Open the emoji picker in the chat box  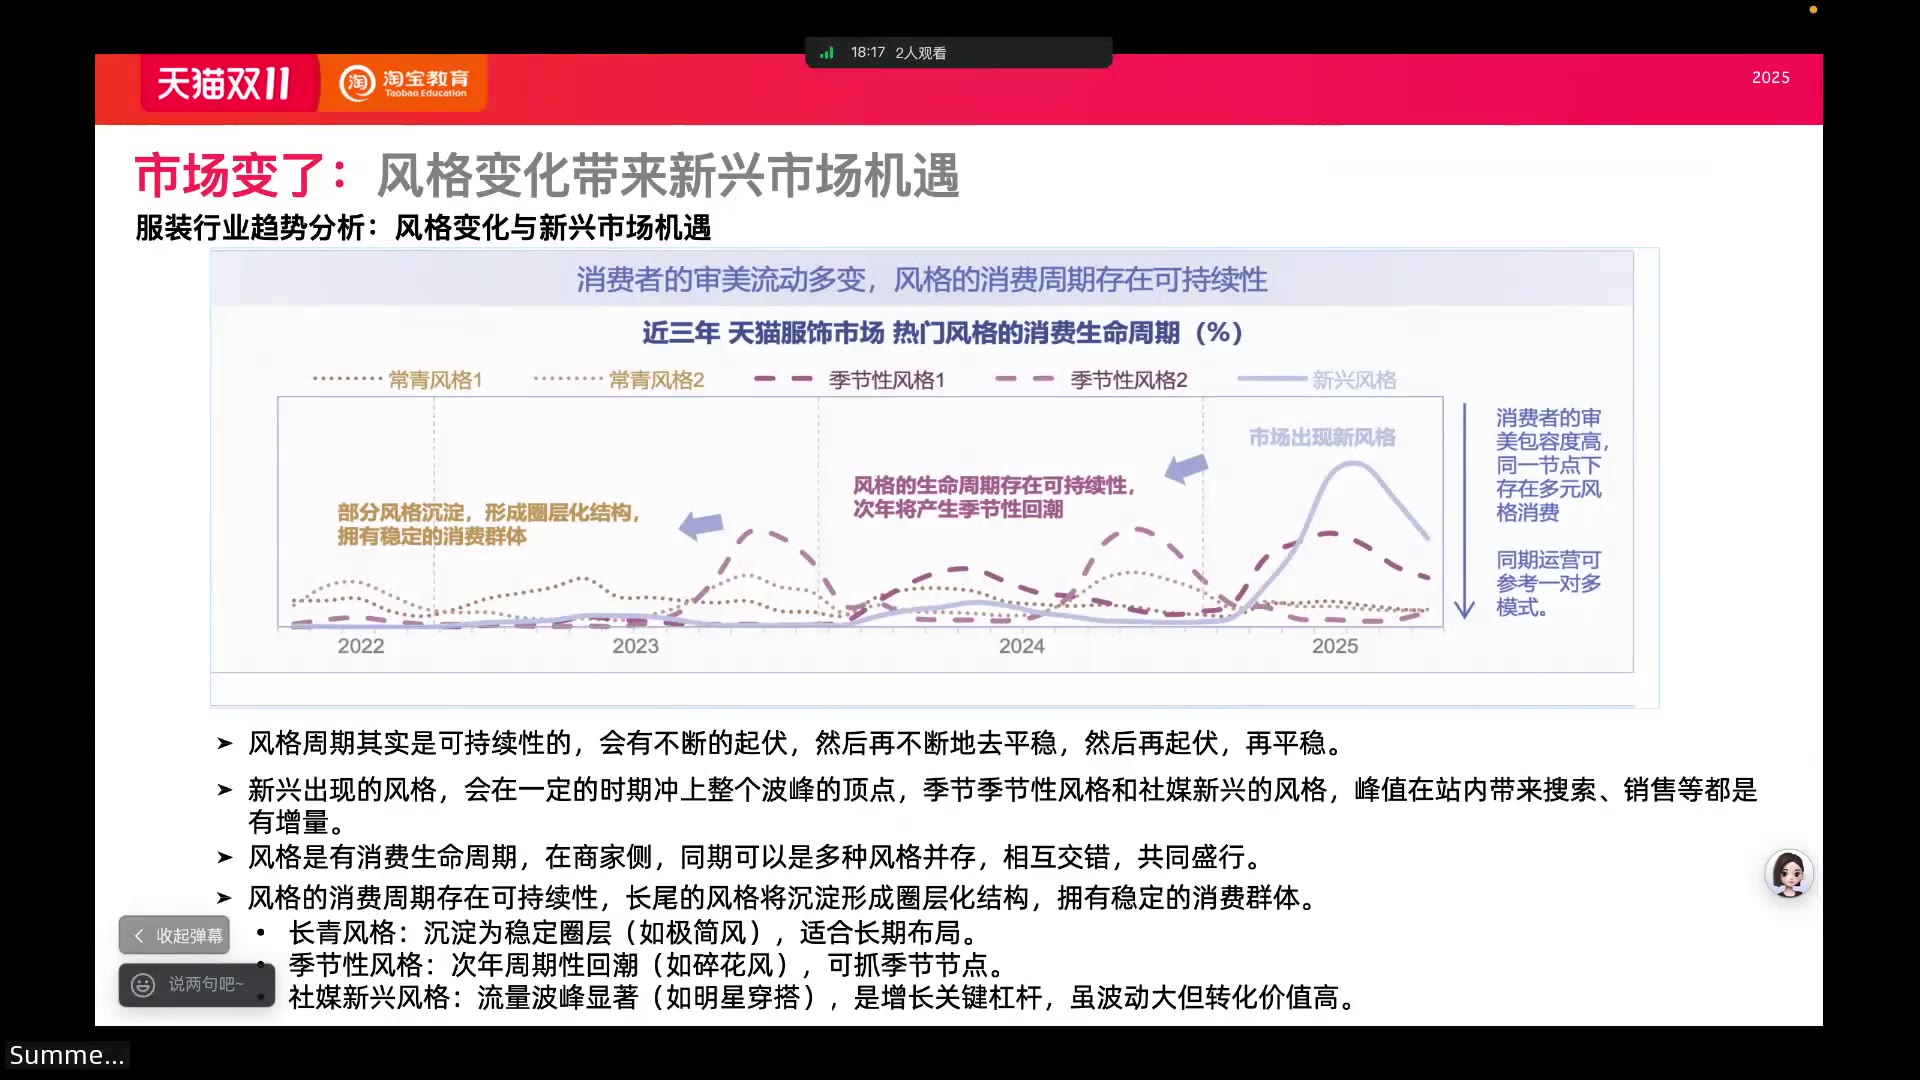141,985
